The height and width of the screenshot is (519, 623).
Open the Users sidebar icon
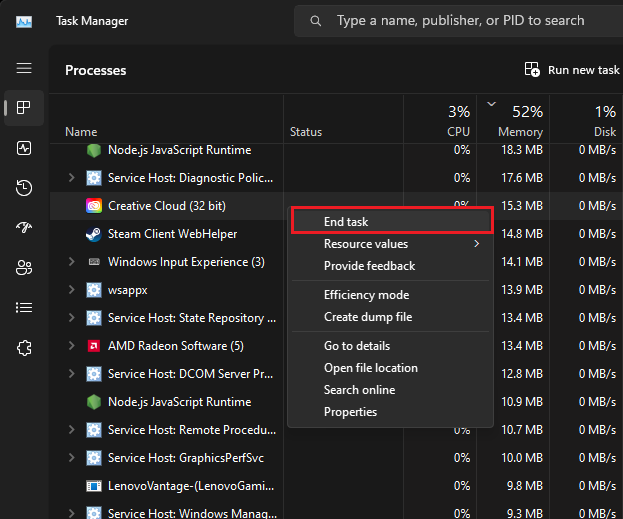coord(24,268)
